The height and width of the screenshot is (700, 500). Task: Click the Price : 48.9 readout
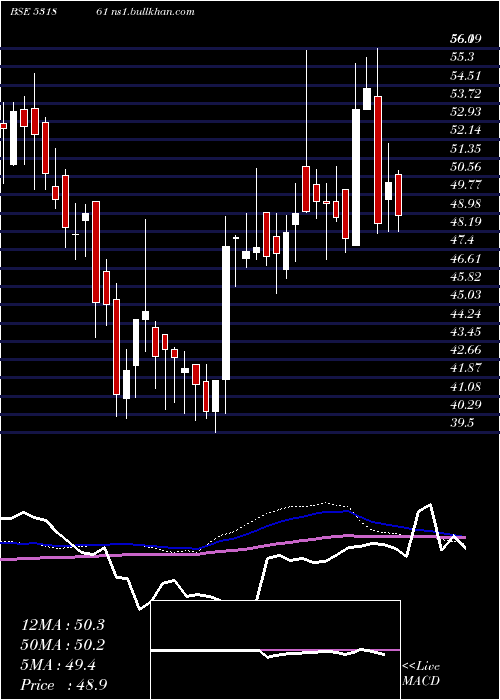pyautogui.click(x=63, y=685)
